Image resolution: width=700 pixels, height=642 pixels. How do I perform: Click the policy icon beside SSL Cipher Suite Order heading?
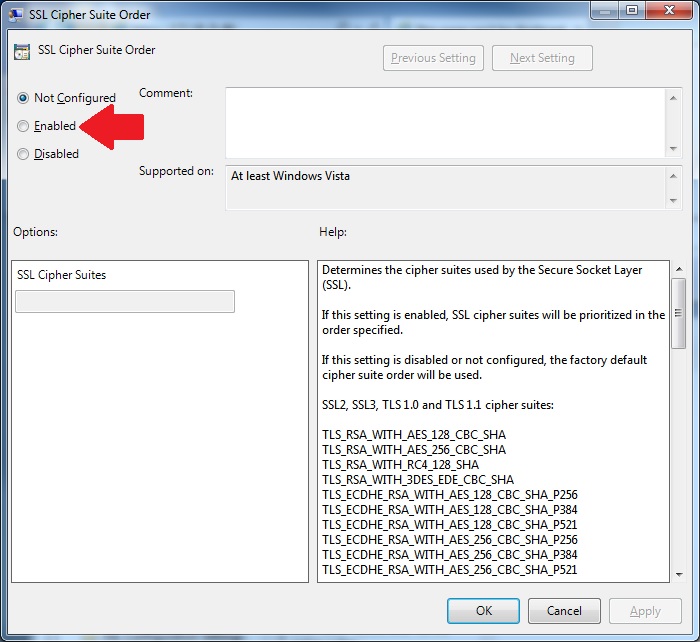(21, 51)
